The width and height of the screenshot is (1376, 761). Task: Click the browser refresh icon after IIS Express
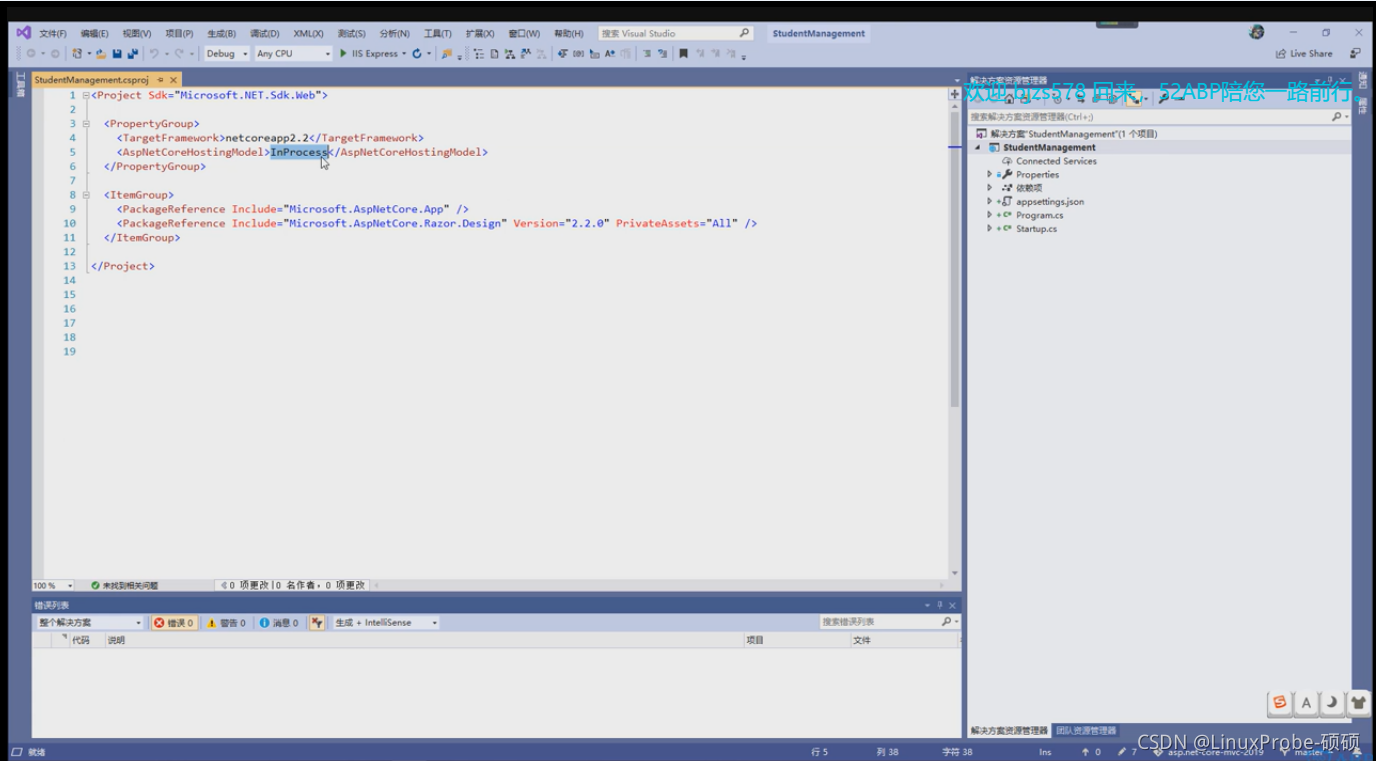[417, 54]
